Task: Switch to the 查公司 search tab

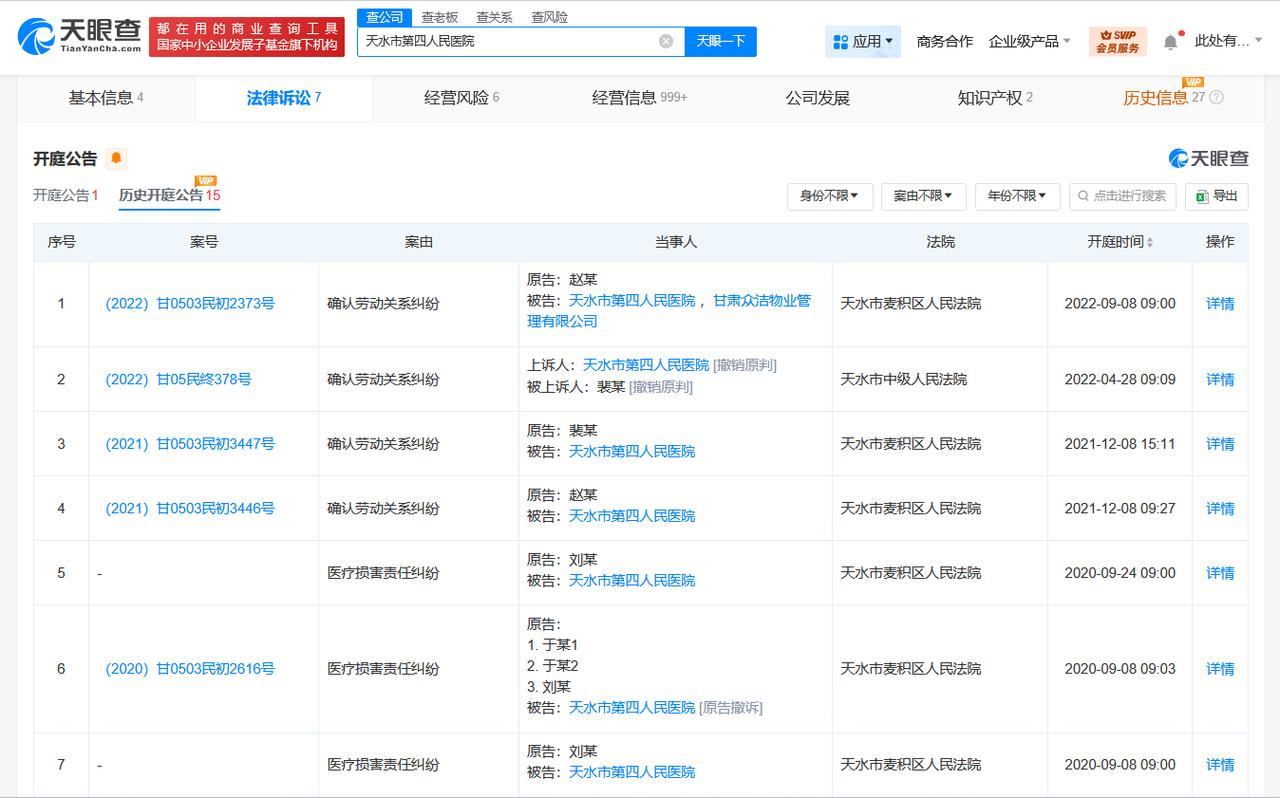Action: pos(384,17)
